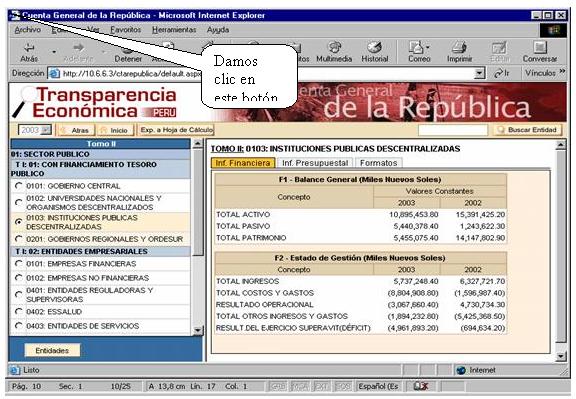Viewport: 576px width, 399px height.
Task: Click the Entidades button
Action: click(52, 351)
